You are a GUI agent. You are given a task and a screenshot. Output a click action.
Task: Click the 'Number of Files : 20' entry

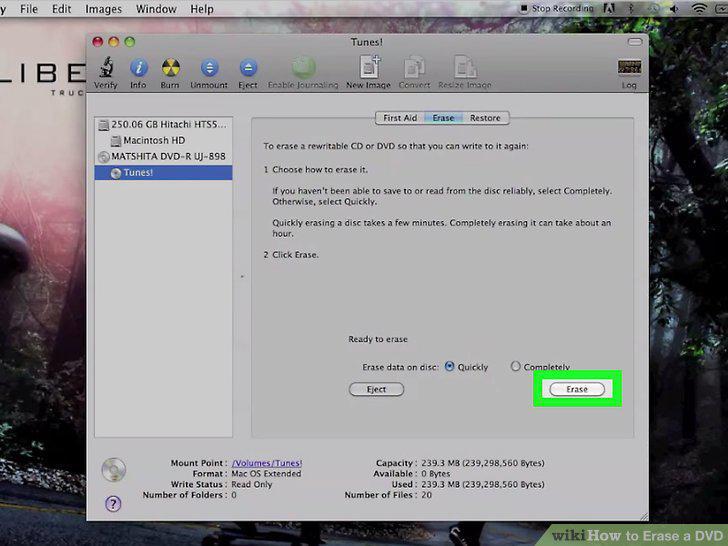point(388,495)
